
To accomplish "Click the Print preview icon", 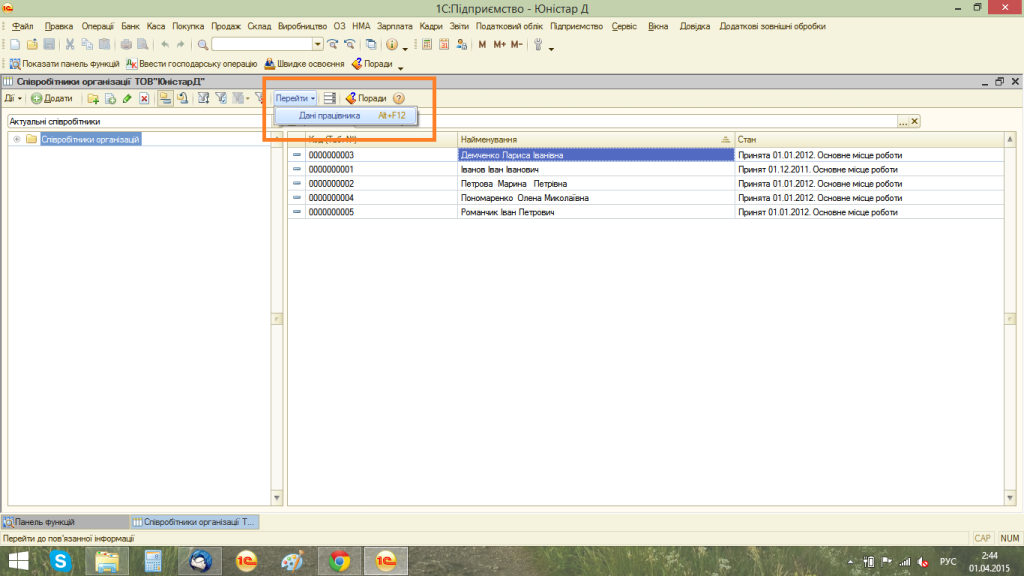I will pyautogui.click(x=142, y=44).
